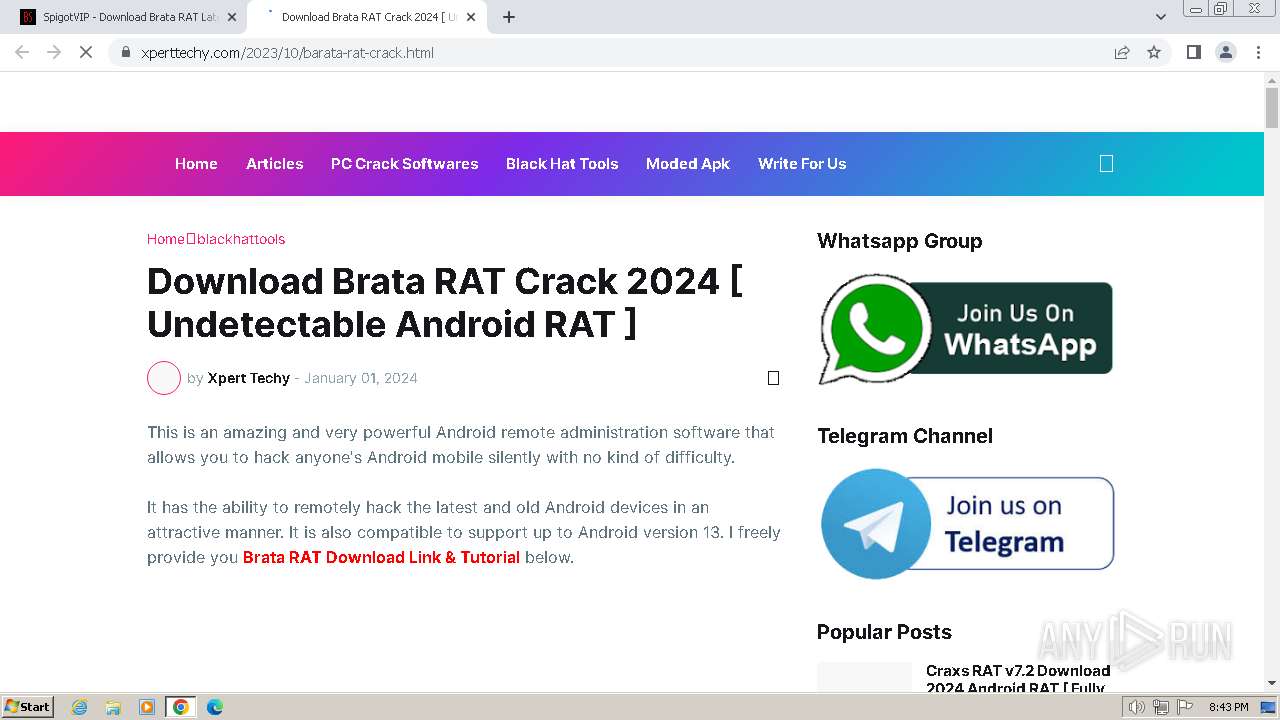Open the Chrome side panel
Screen dimensions: 1280x720
pos(1194,52)
